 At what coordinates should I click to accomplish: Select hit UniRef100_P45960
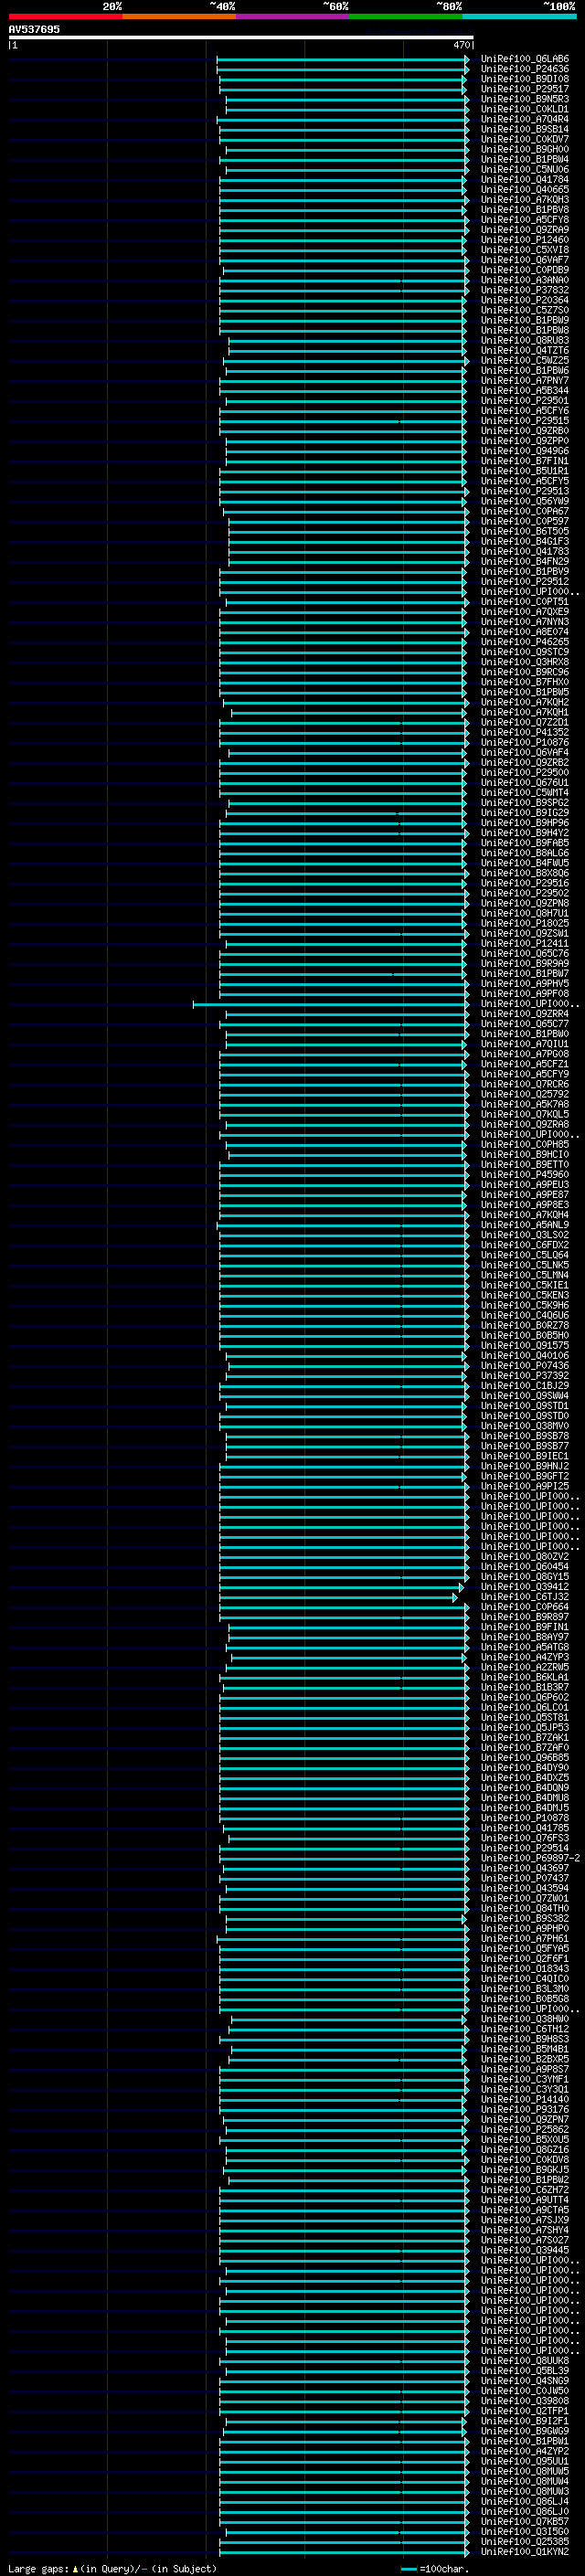pyautogui.click(x=525, y=1175)
